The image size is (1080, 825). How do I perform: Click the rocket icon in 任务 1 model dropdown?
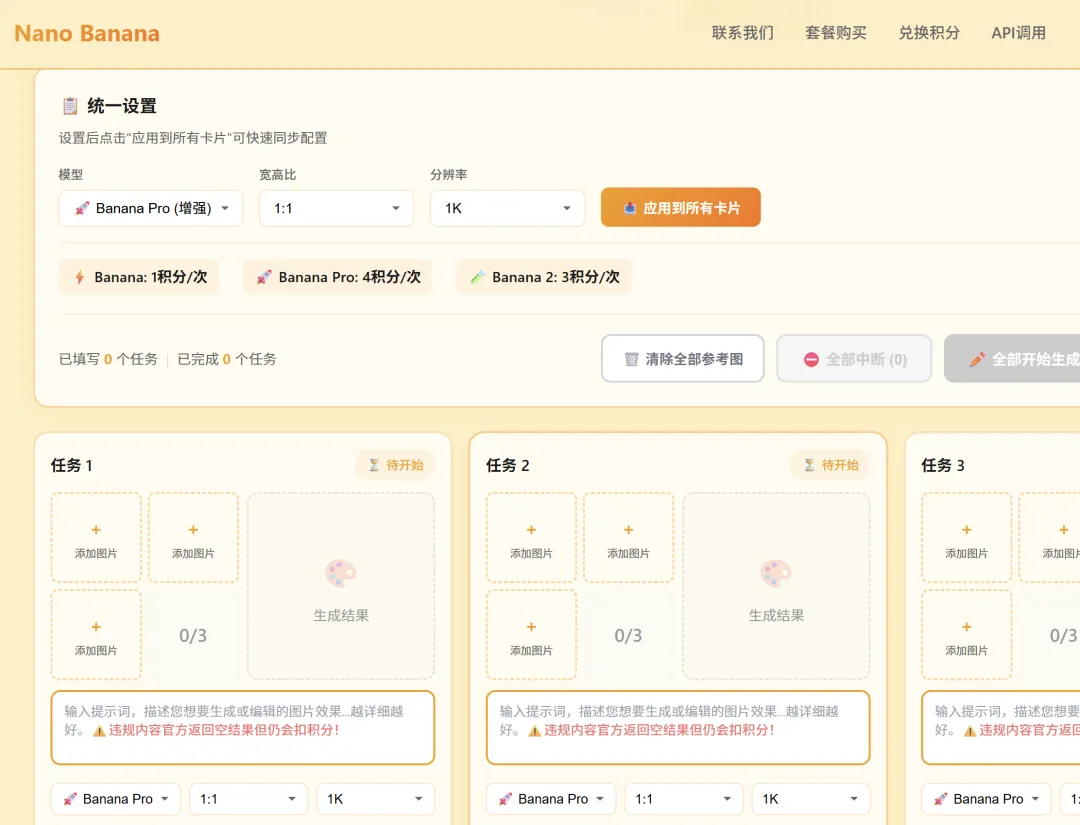[70, 799]
